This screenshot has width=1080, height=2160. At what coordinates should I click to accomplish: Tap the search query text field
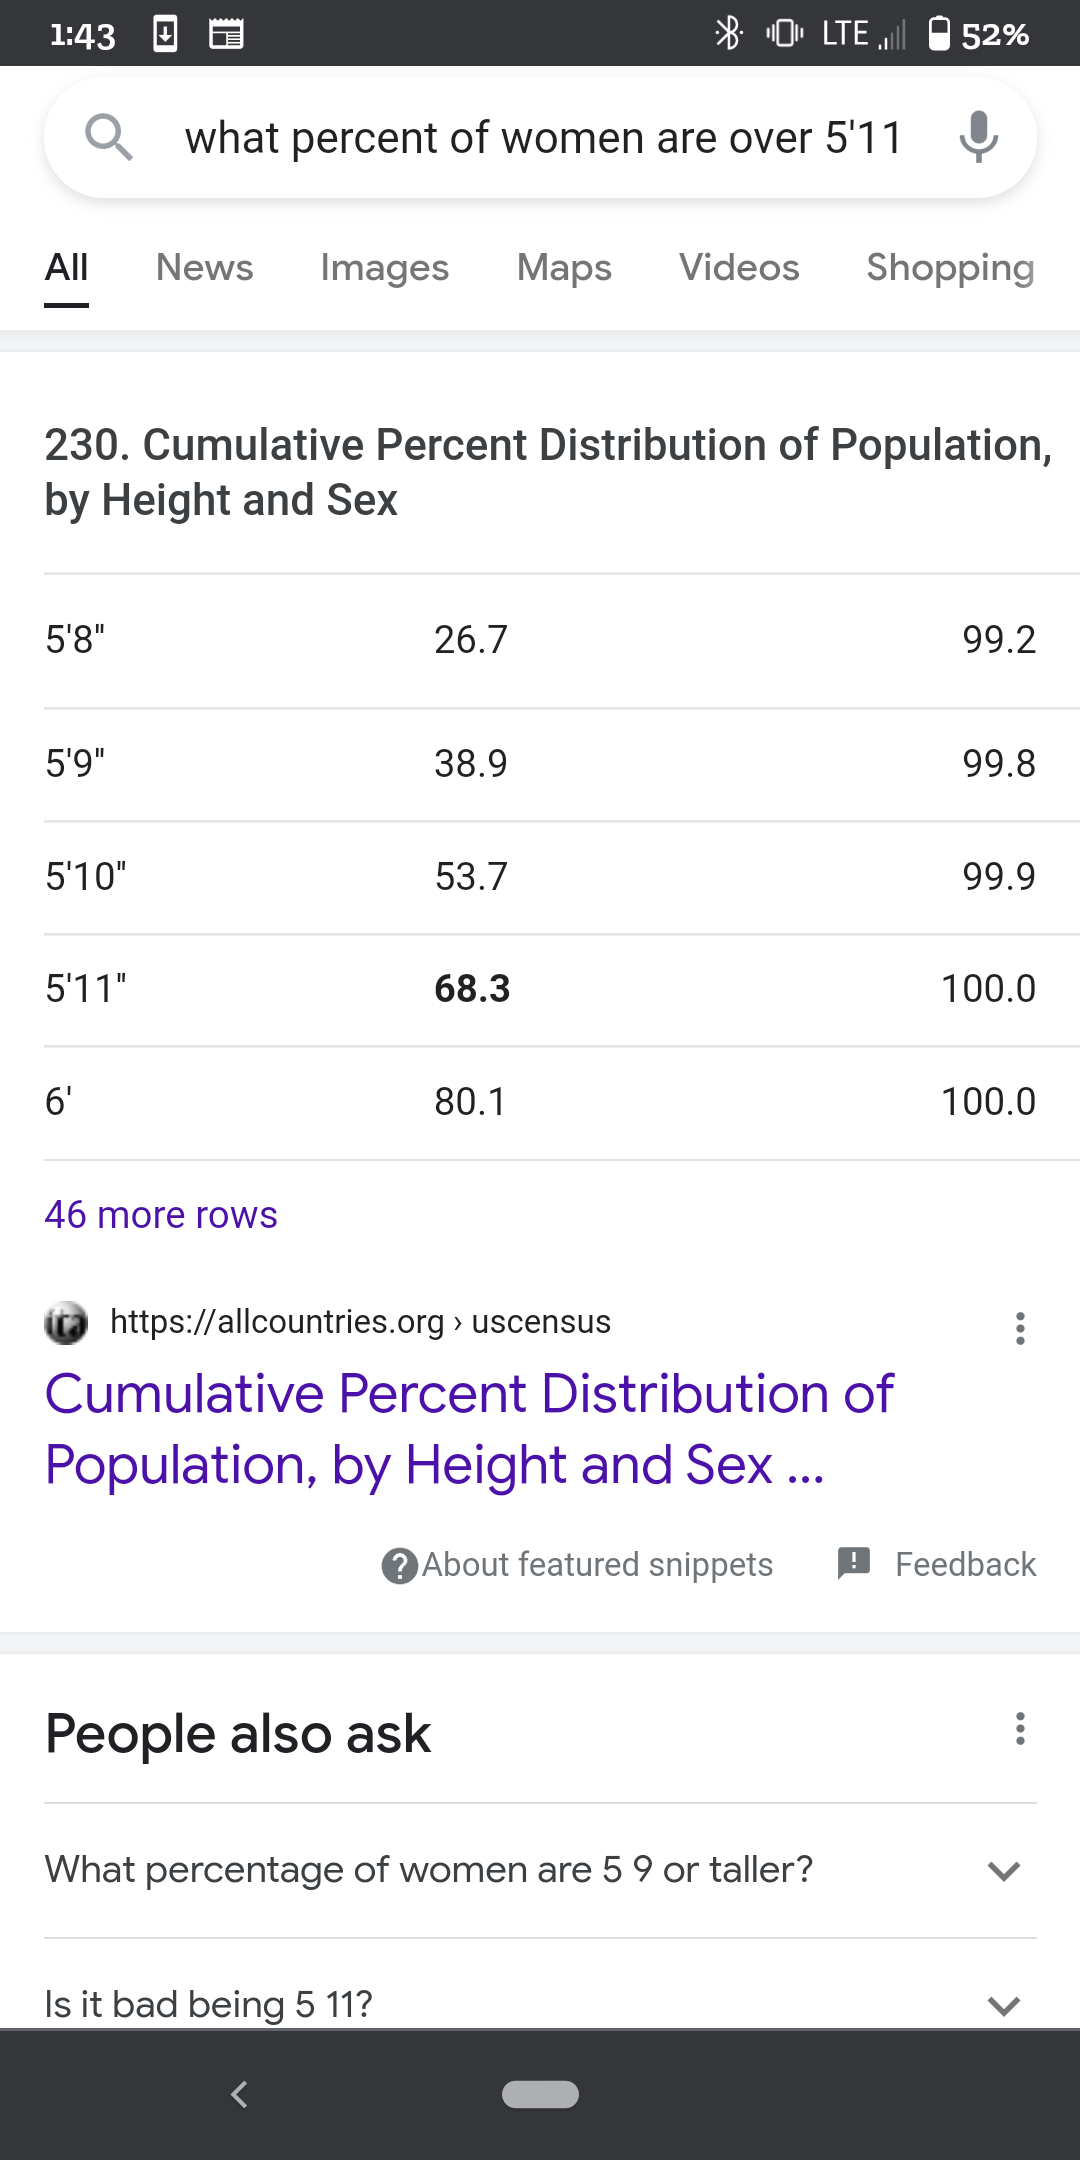click(x=543, y=137)
